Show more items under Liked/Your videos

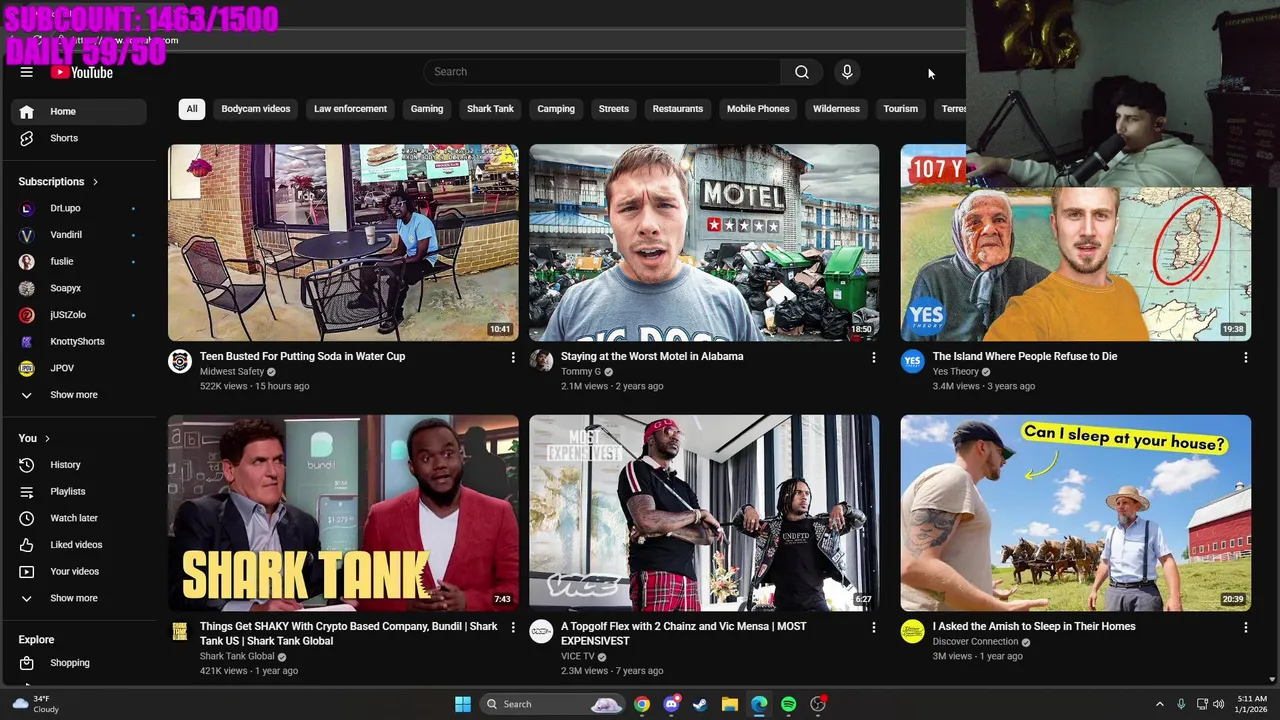coord(79,598)
